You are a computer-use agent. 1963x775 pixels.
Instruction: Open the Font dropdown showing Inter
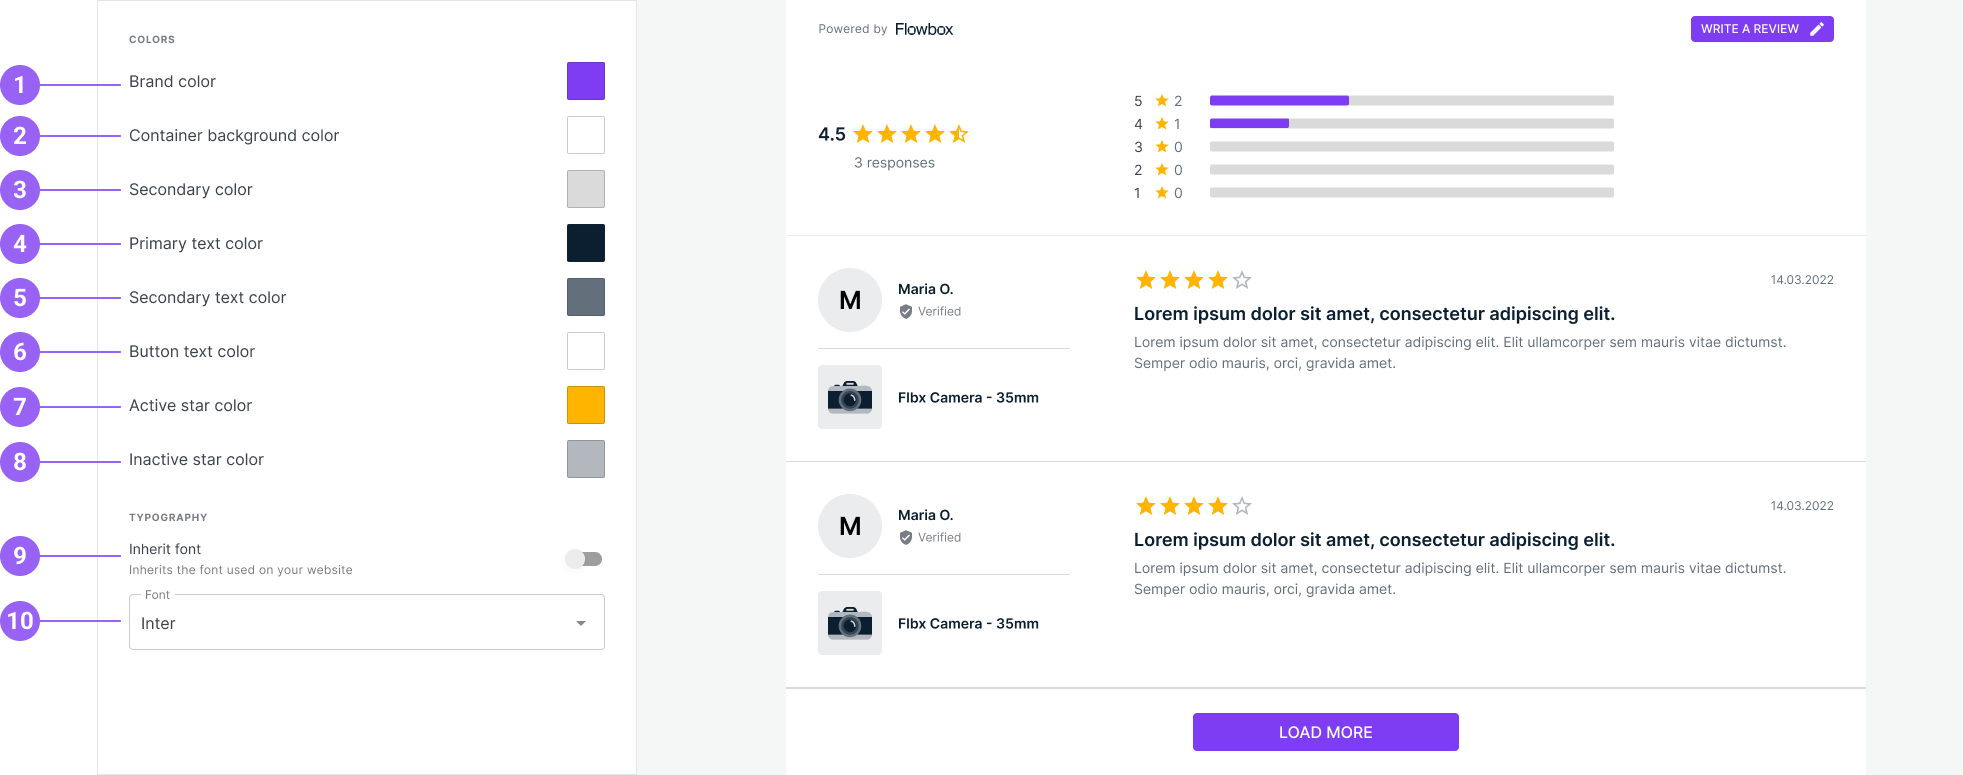point(366,623)
